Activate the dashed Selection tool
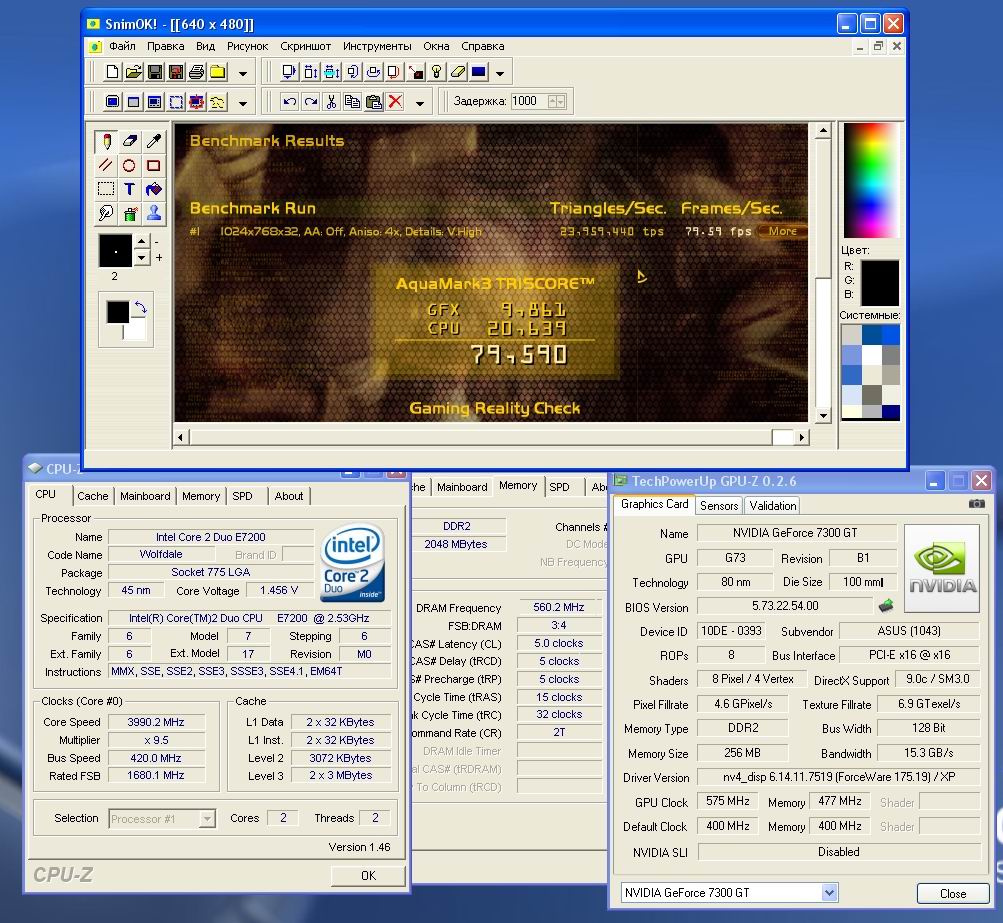This screenshot has width=1003, height=923. (106, 189)
